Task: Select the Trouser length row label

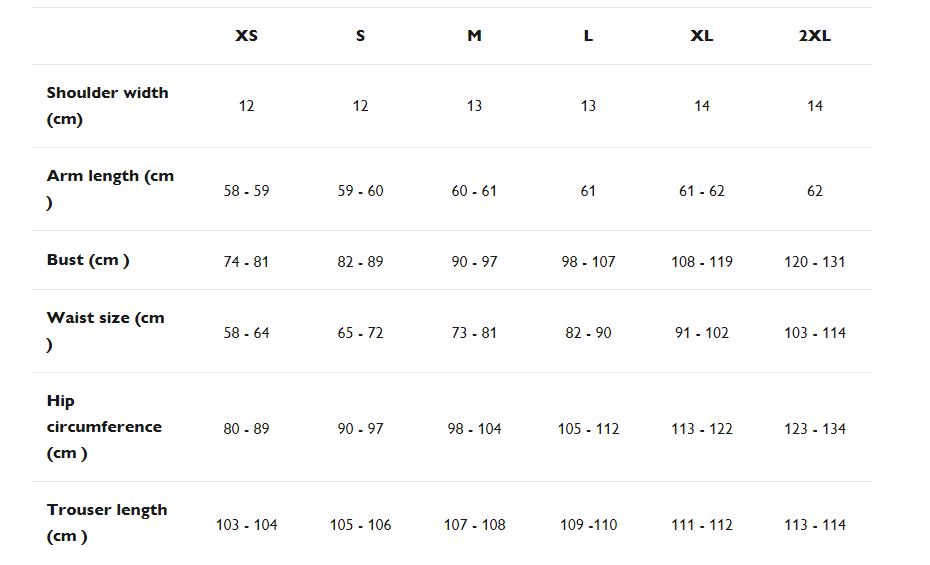Action: (x=107, y=523)
